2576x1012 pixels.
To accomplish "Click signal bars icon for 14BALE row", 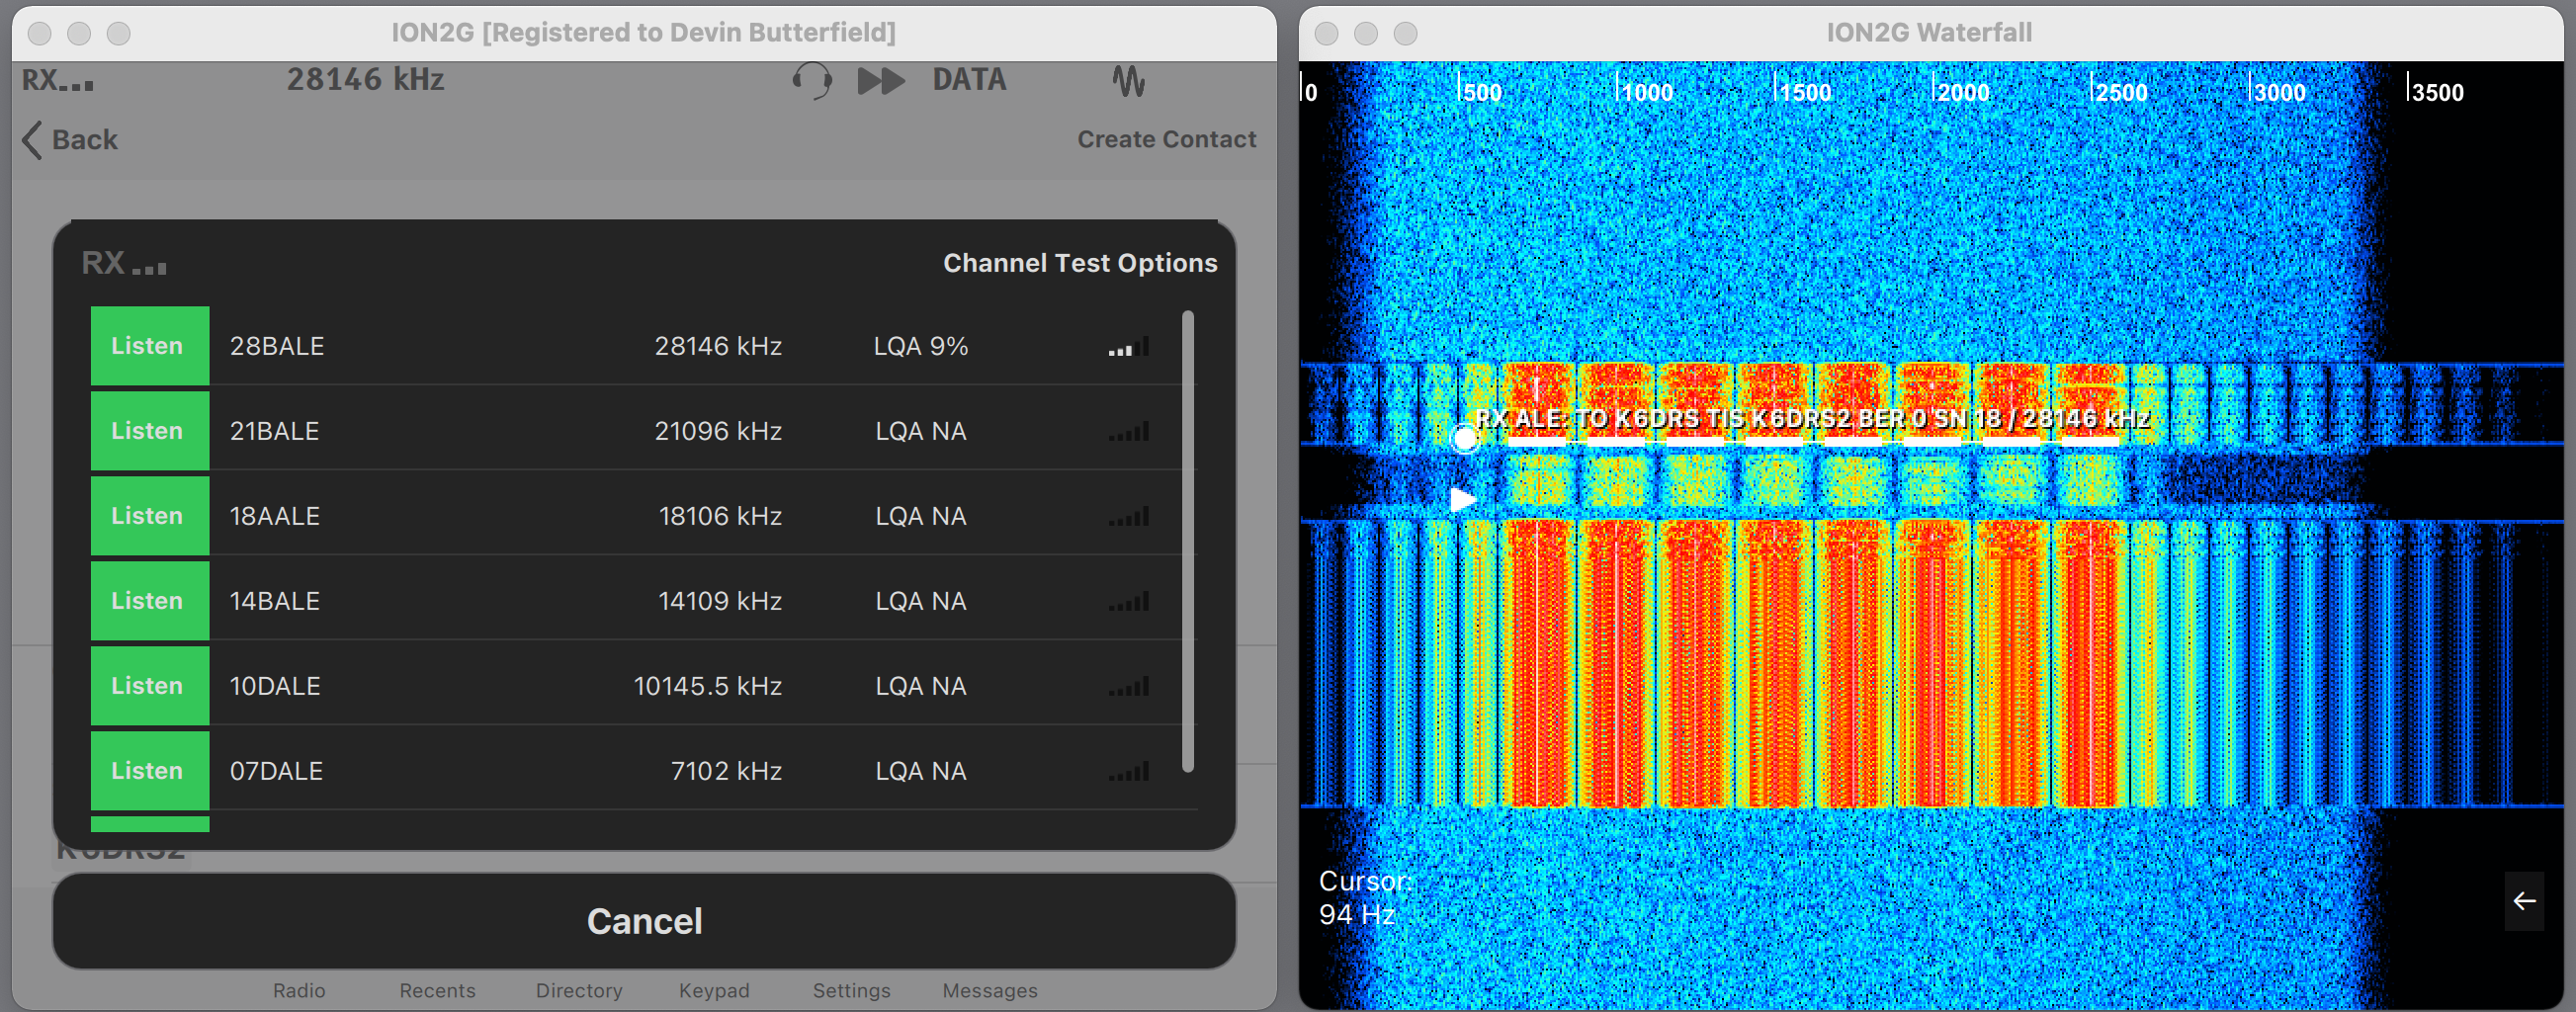I will (x=1129, y=601).
